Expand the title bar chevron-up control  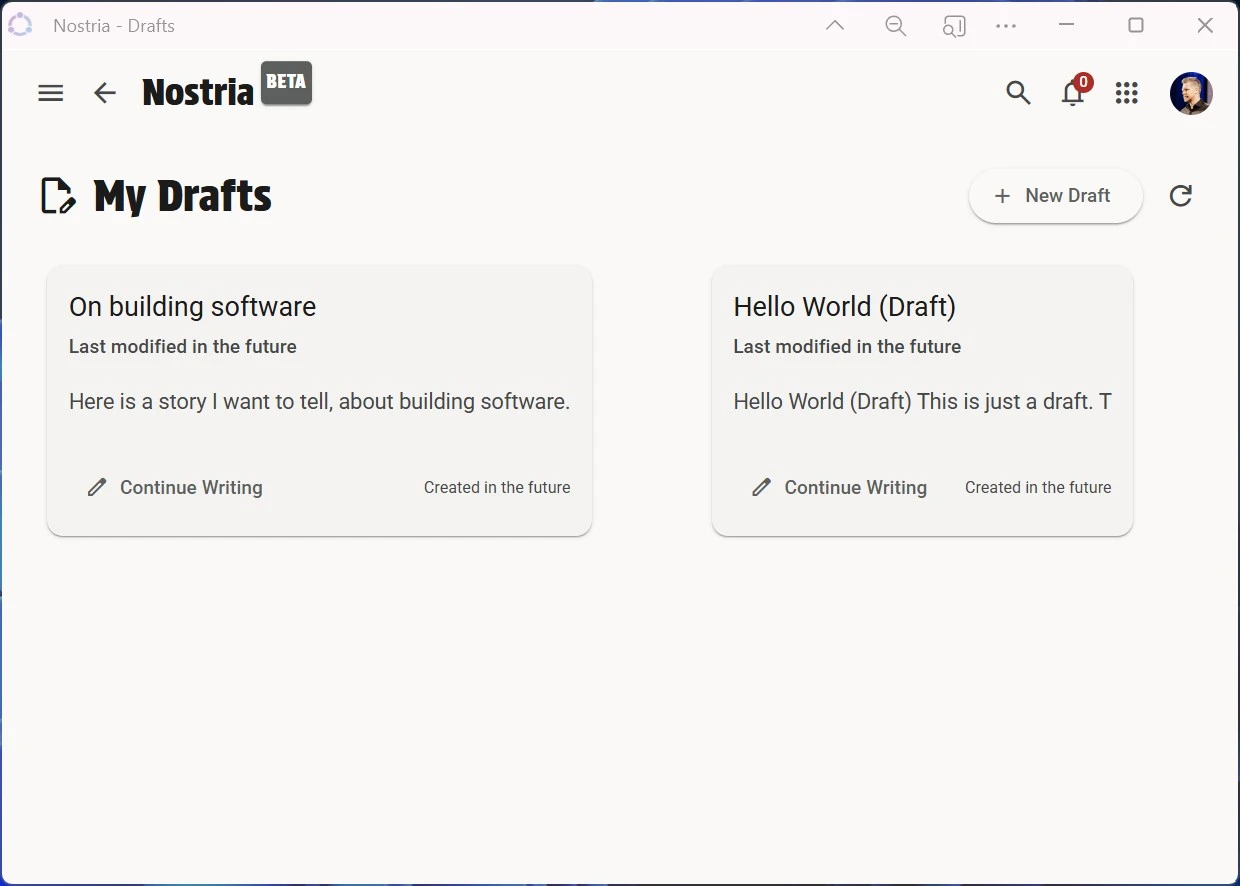coord(835,26)
